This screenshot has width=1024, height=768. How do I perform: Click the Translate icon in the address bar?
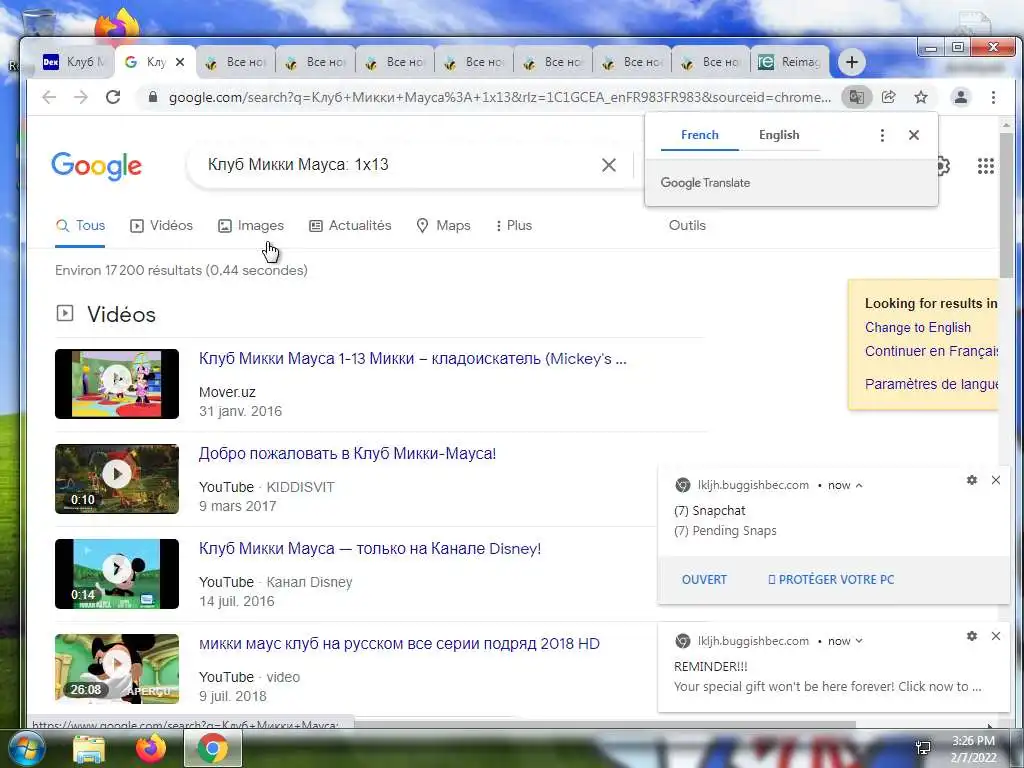click(856, 97)
